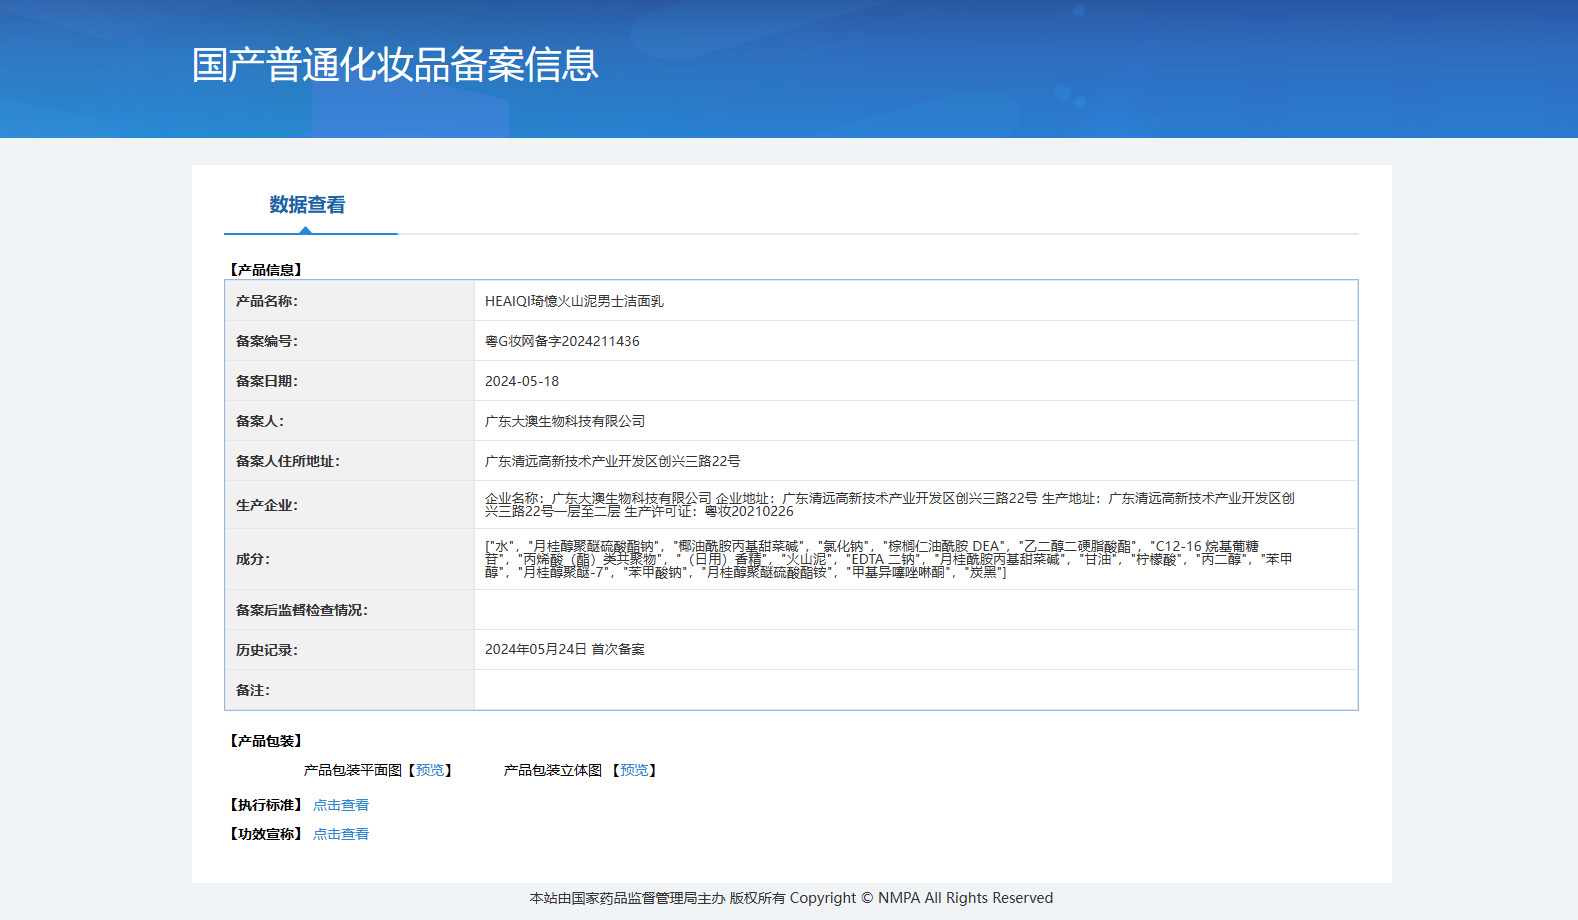This screenshot has width=1578, height=920.
Task: Click the 备案后监督检查情况 row label
Action: point(302,610)
